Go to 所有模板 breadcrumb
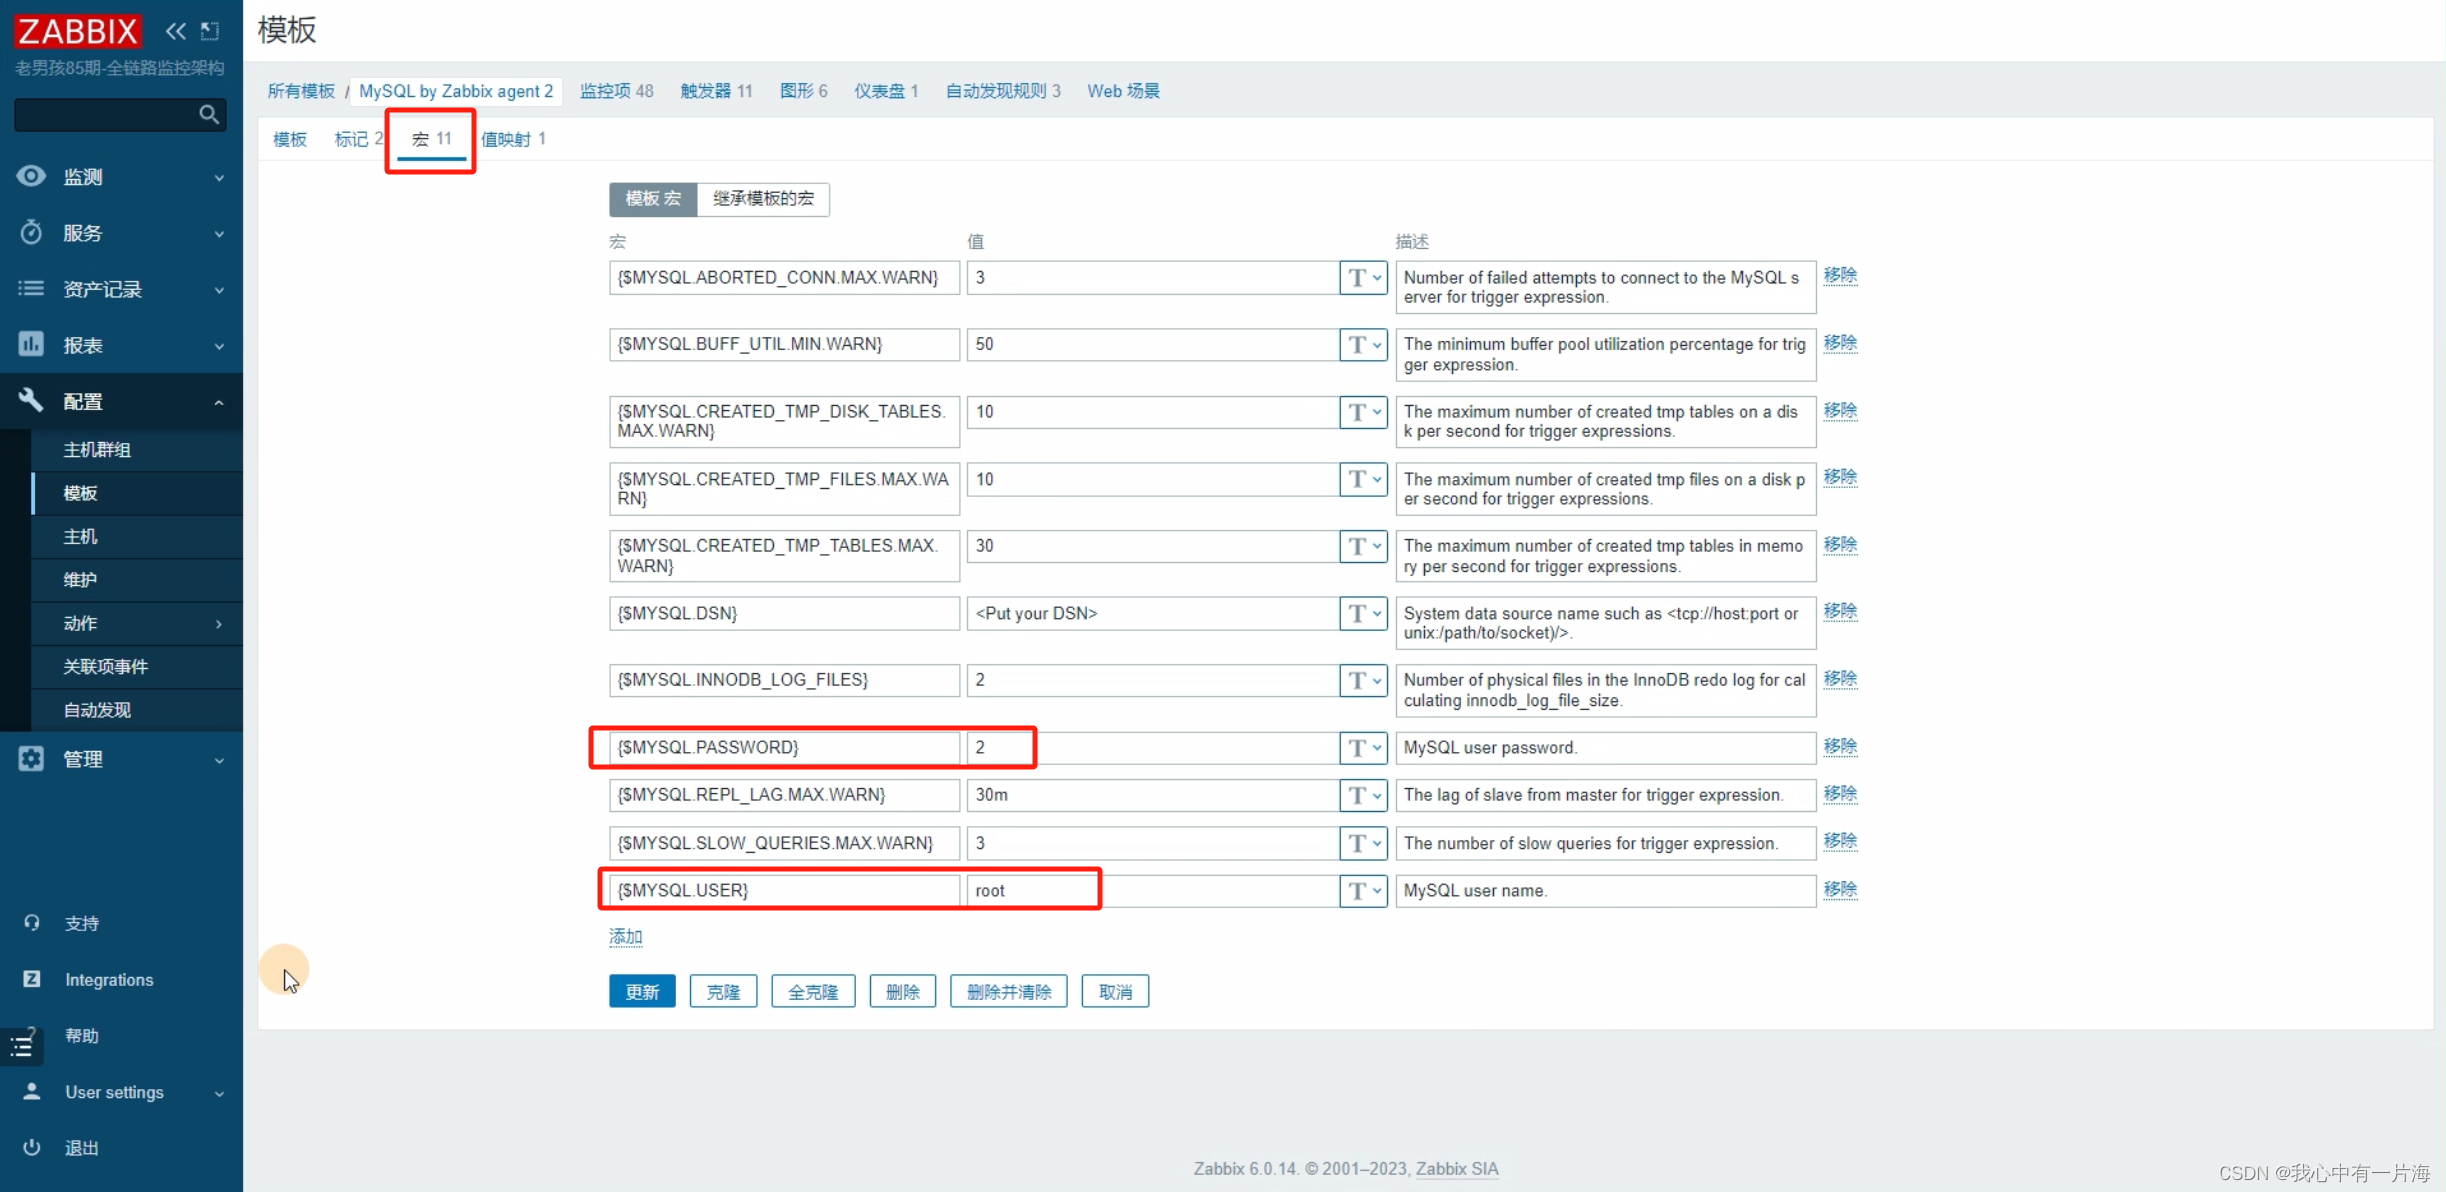Screen dimensions: 2446x1192 coord(301,91)
